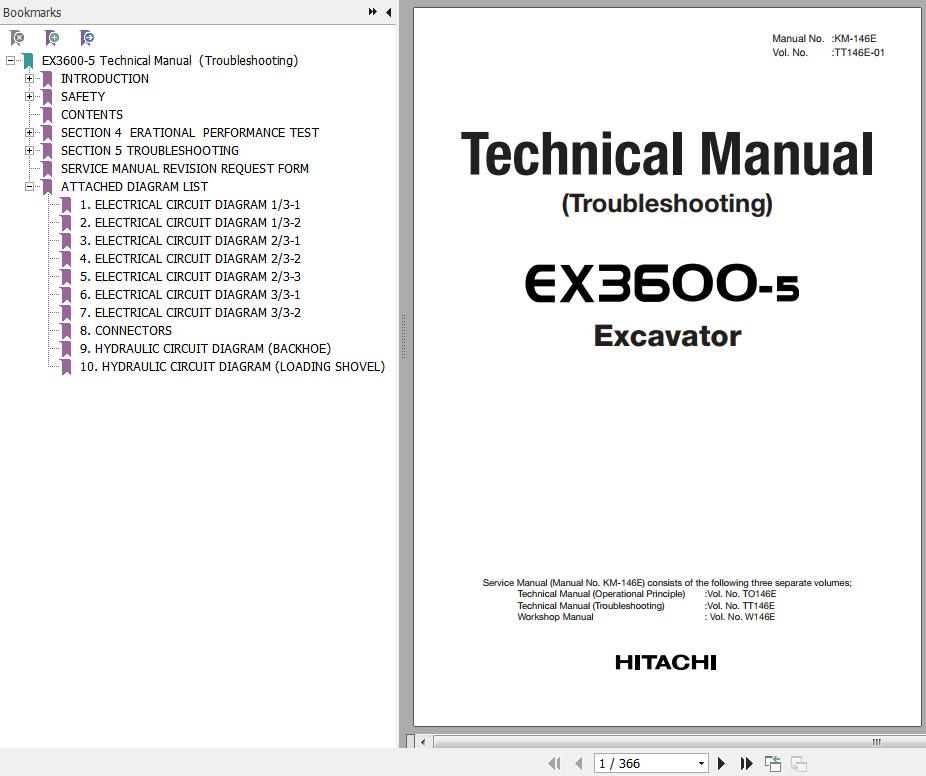
Task: Open the page number dropdown arrow
Action: tap(701, 763)
